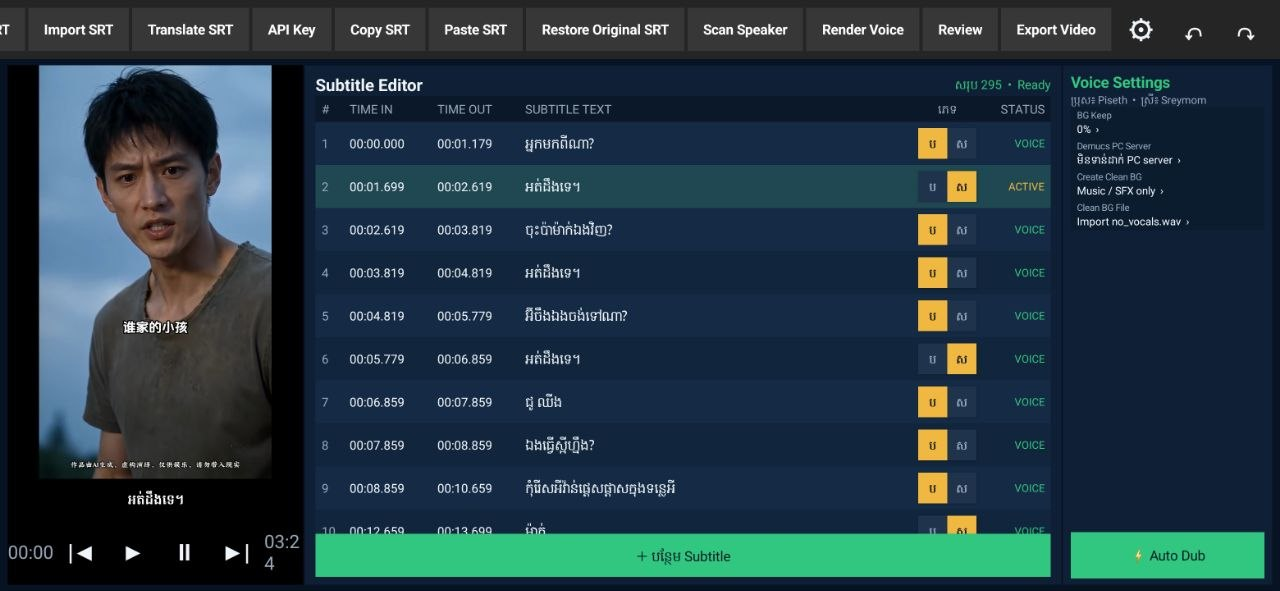Select female (ស) button in row 6
The width and height of the screenshot is (1280, 591).
pyautogui.click(x=962, y=359)
